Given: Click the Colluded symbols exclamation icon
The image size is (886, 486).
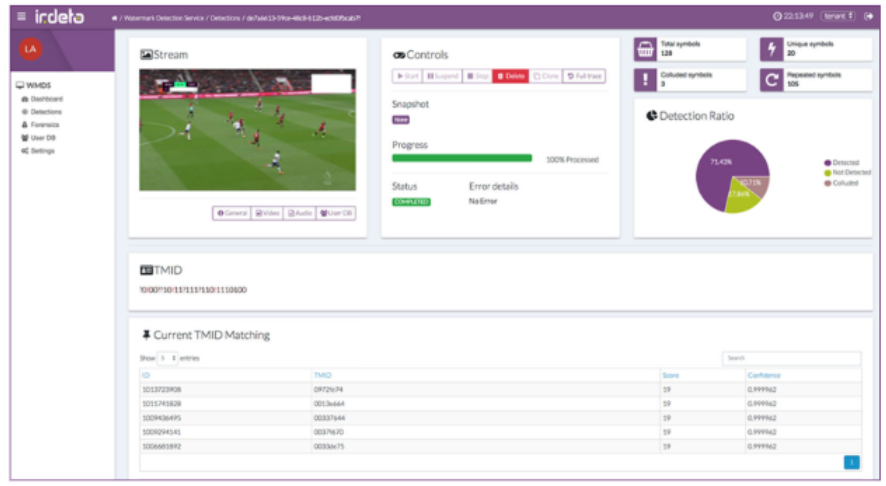Looking at the screenshot, I should (x=646, y=80).
